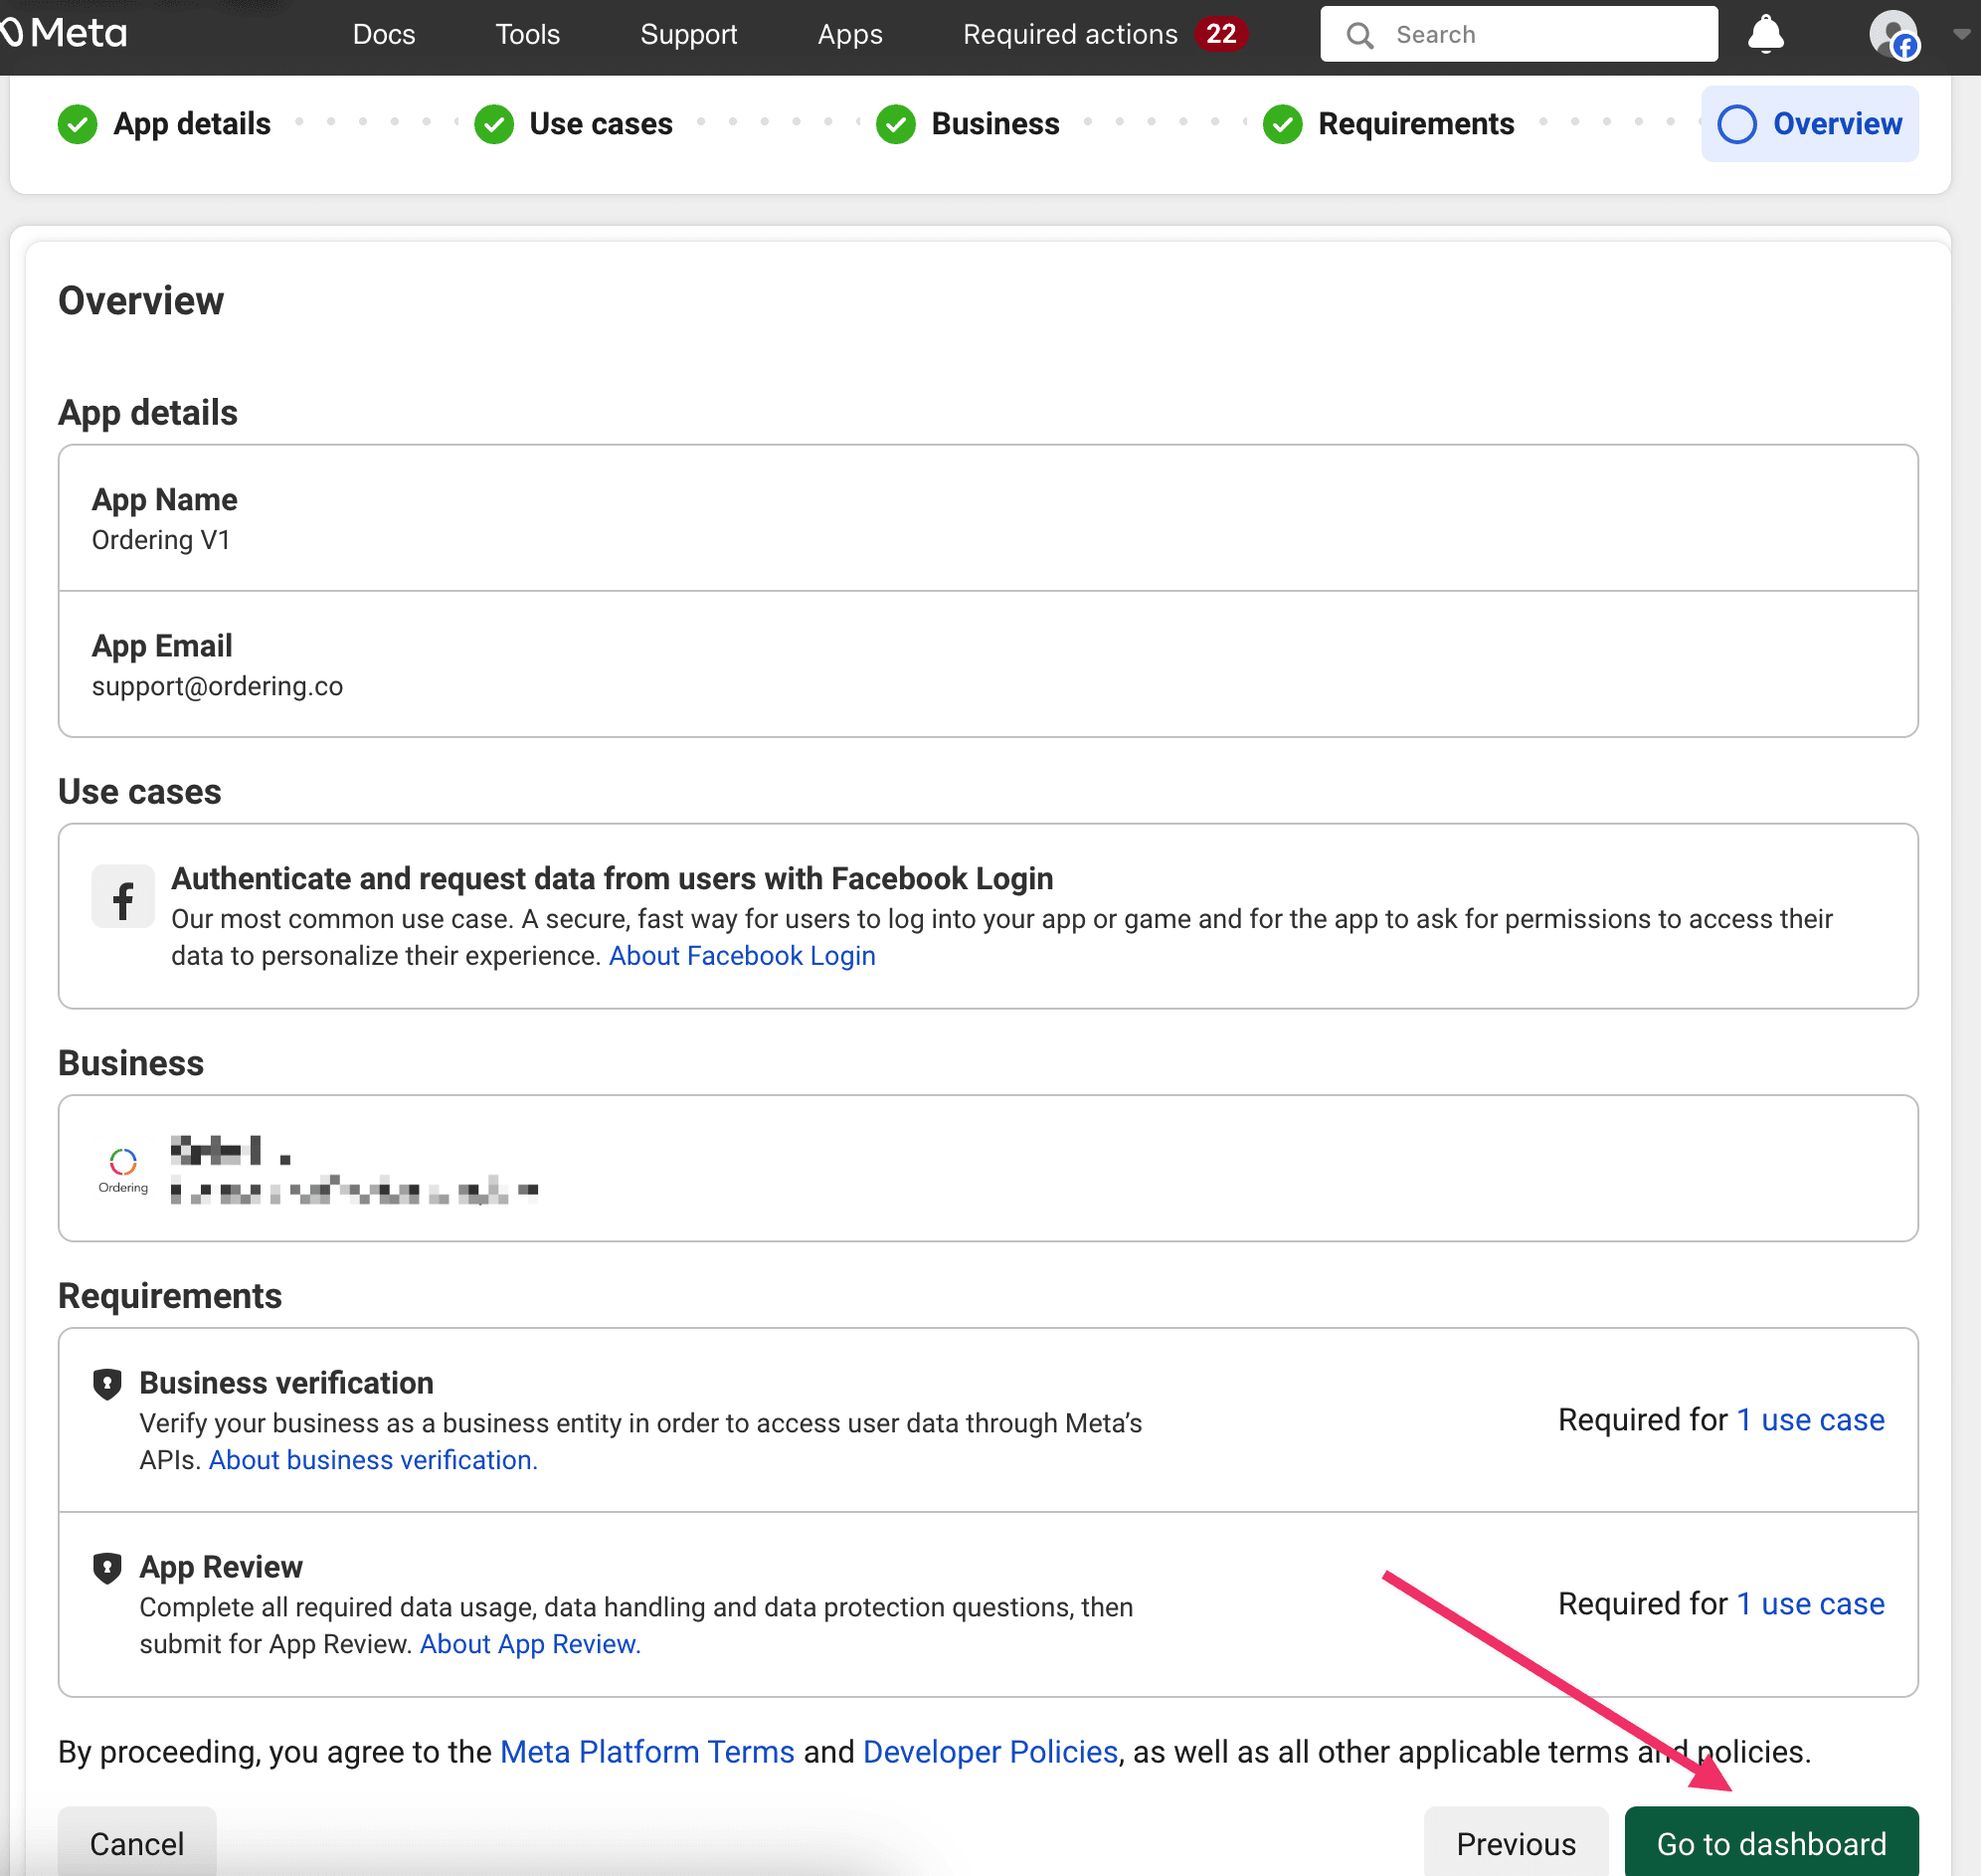The image size is (1981, 1876).
Task: Open App Review's 1 use case link
Action: point(1810,1604)
